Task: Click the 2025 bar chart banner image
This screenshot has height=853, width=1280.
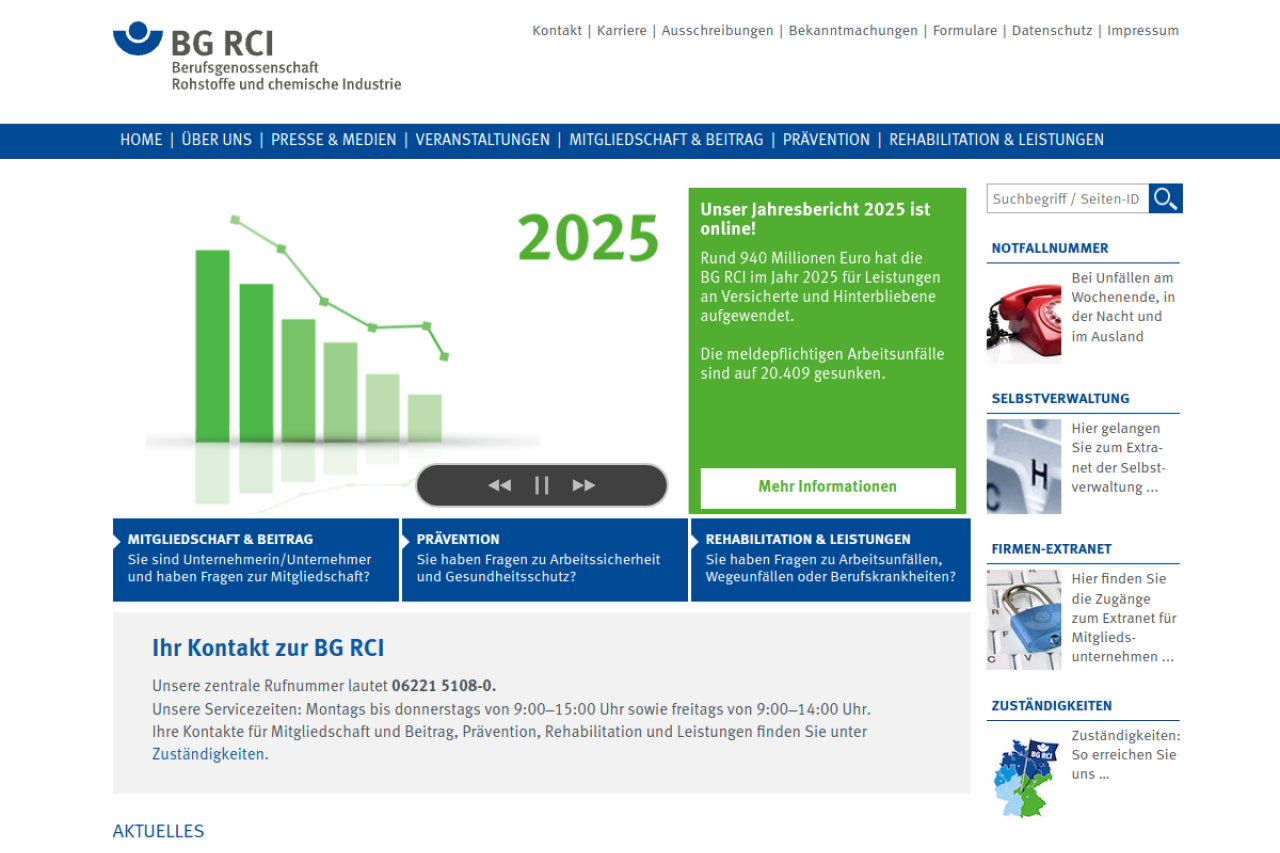Action: (400, 350)
